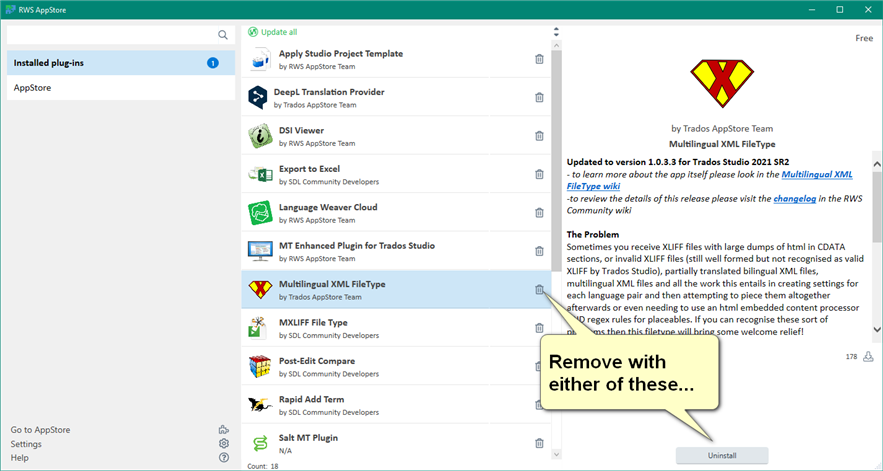
Task: Select the Post-Edit Compare plug-in row
Action: pos(396,366)
